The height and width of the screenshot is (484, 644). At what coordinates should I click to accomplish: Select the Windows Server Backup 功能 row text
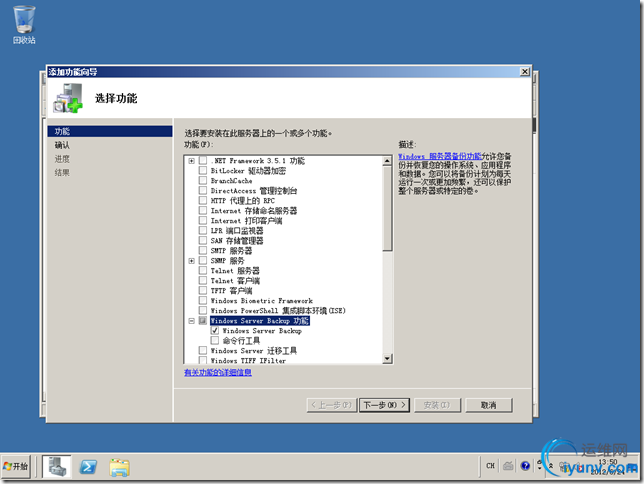click(260, 320)
